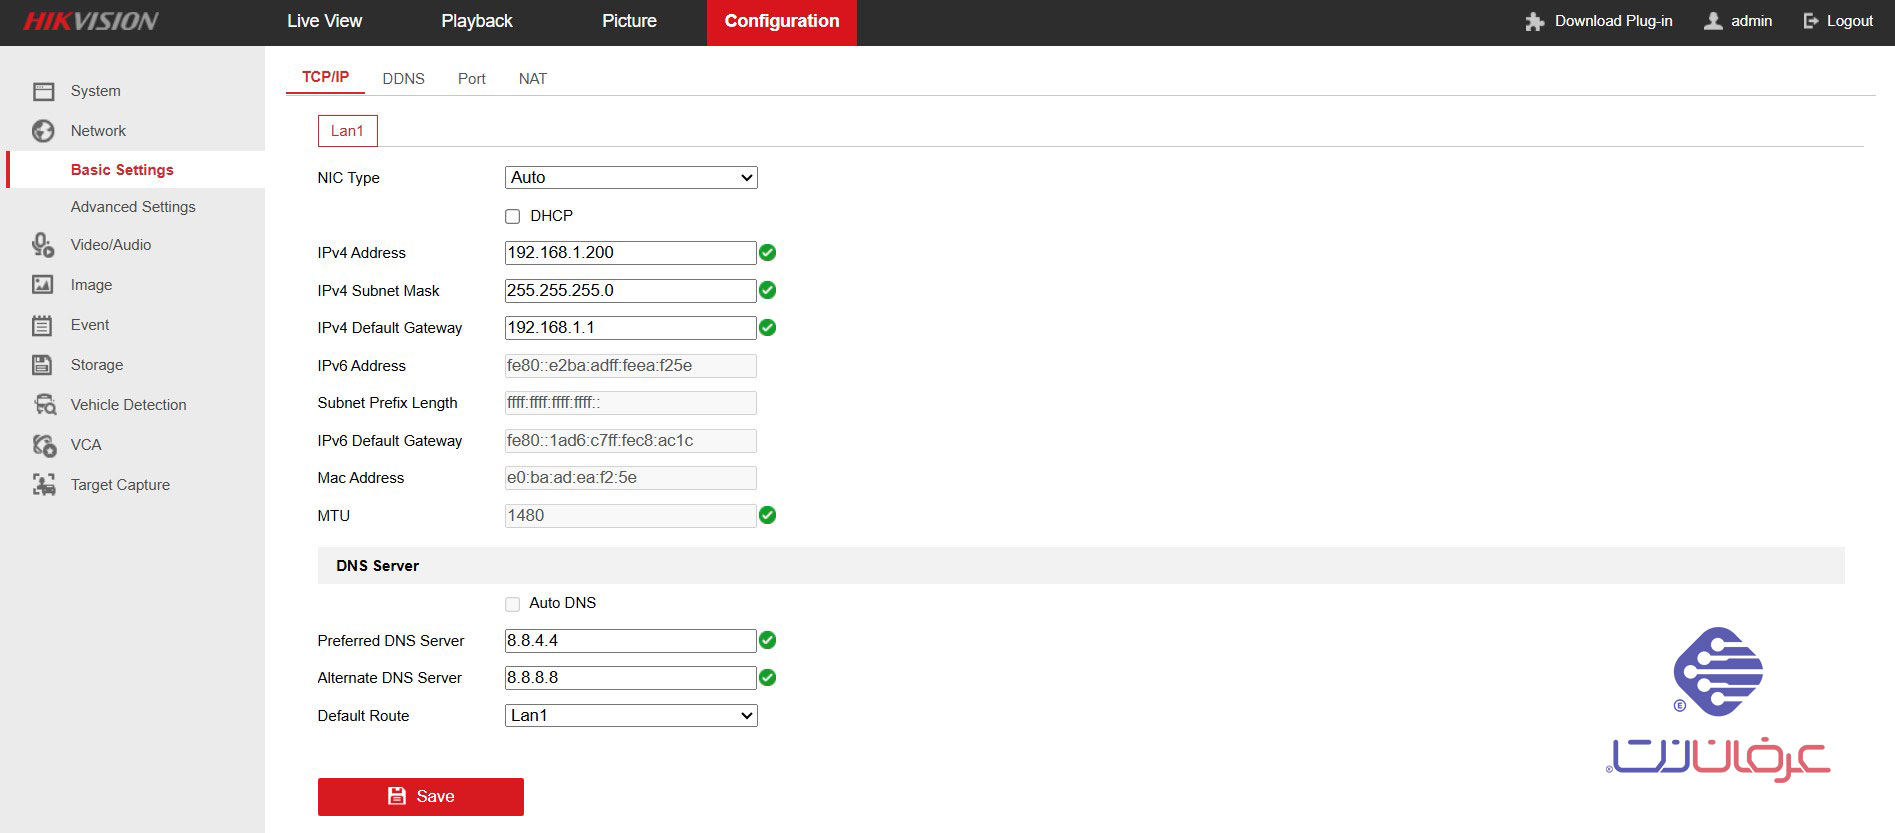Click the IPv4 Default Gateway field
This screenshot has height=833, width=1895.
tap(631, 328)
